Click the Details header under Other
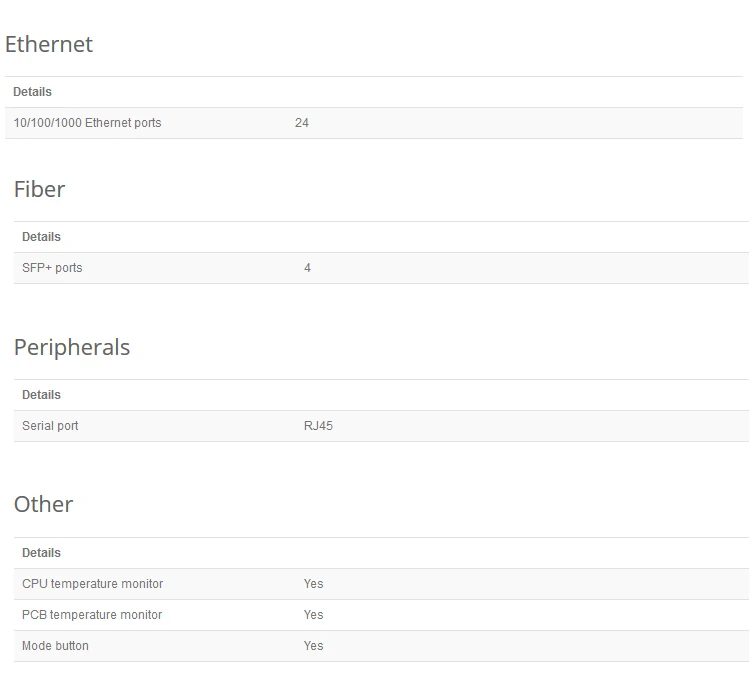 click(42, 553)
